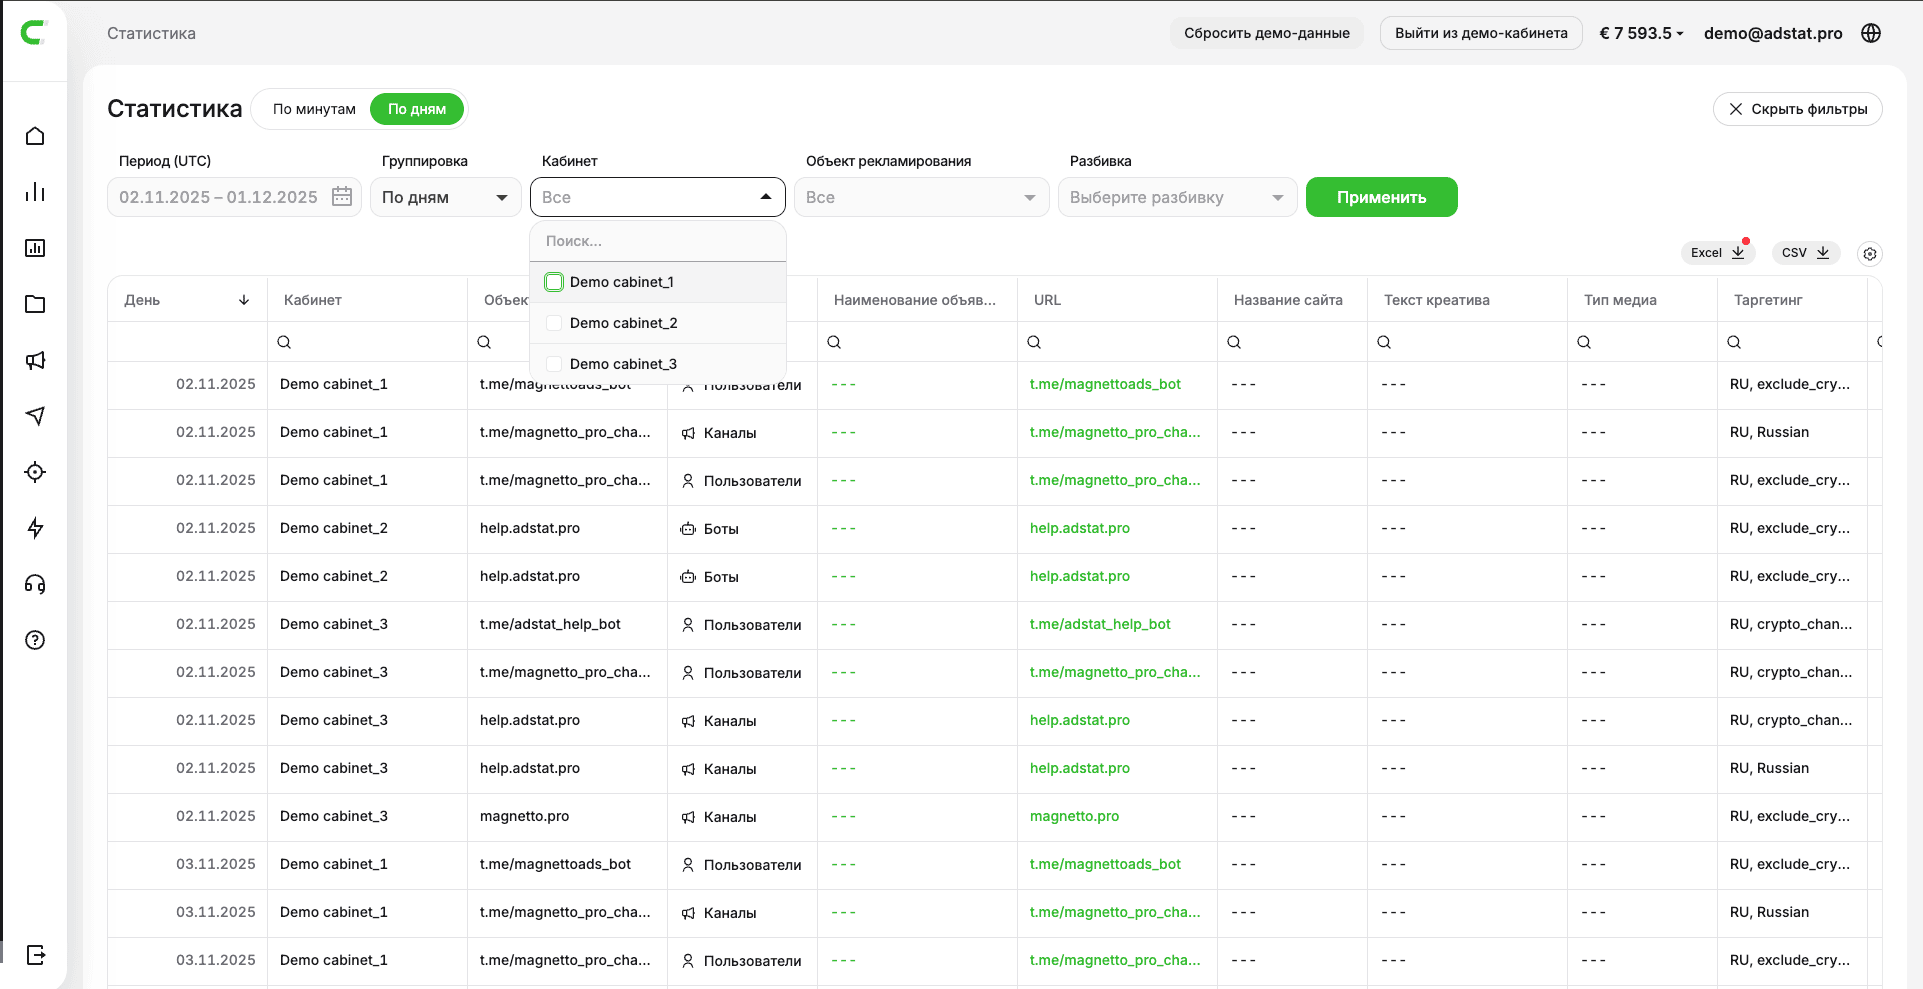Click the table settings gear icon
The image size is (1923, 989).
(x=1869, y=254)
